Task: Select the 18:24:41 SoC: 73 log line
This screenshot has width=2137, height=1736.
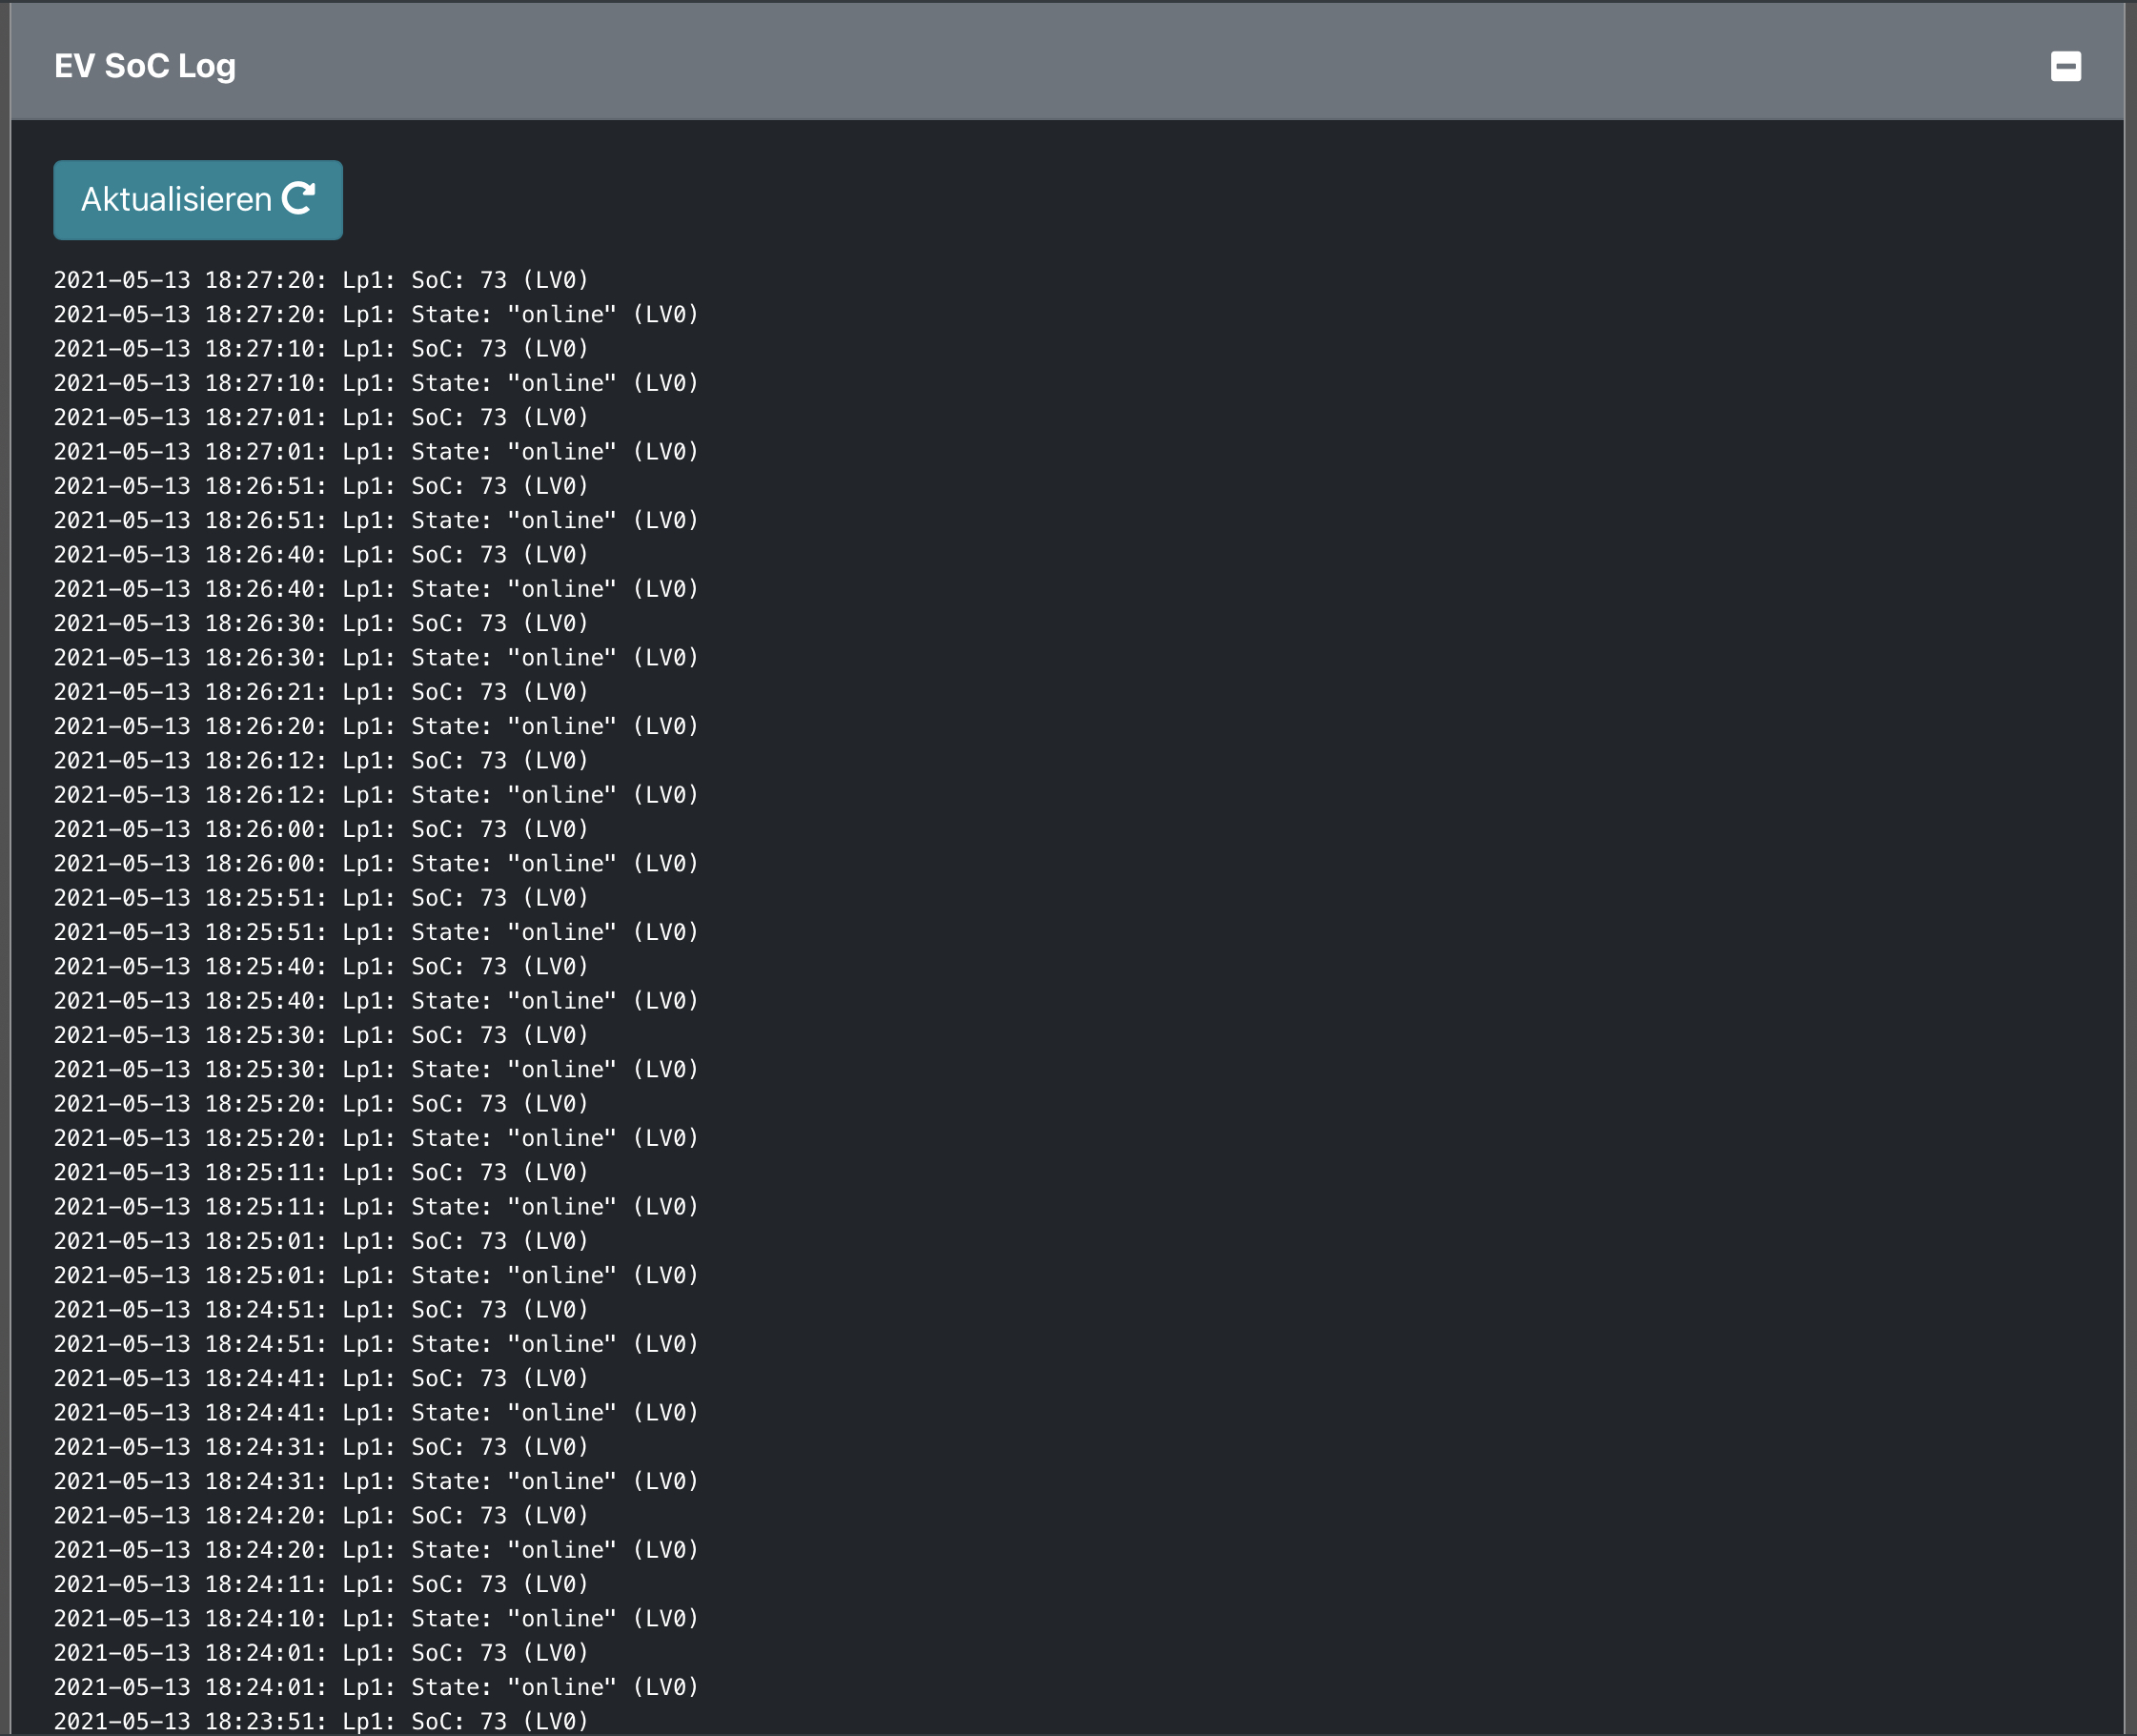Action: (321, 1378)
